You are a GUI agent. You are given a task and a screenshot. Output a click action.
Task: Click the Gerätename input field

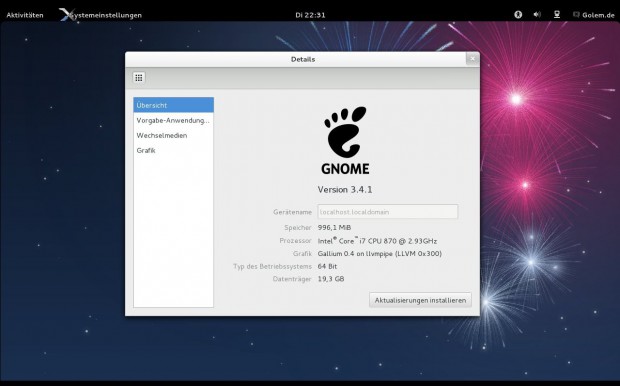click(x=388, y=212)
